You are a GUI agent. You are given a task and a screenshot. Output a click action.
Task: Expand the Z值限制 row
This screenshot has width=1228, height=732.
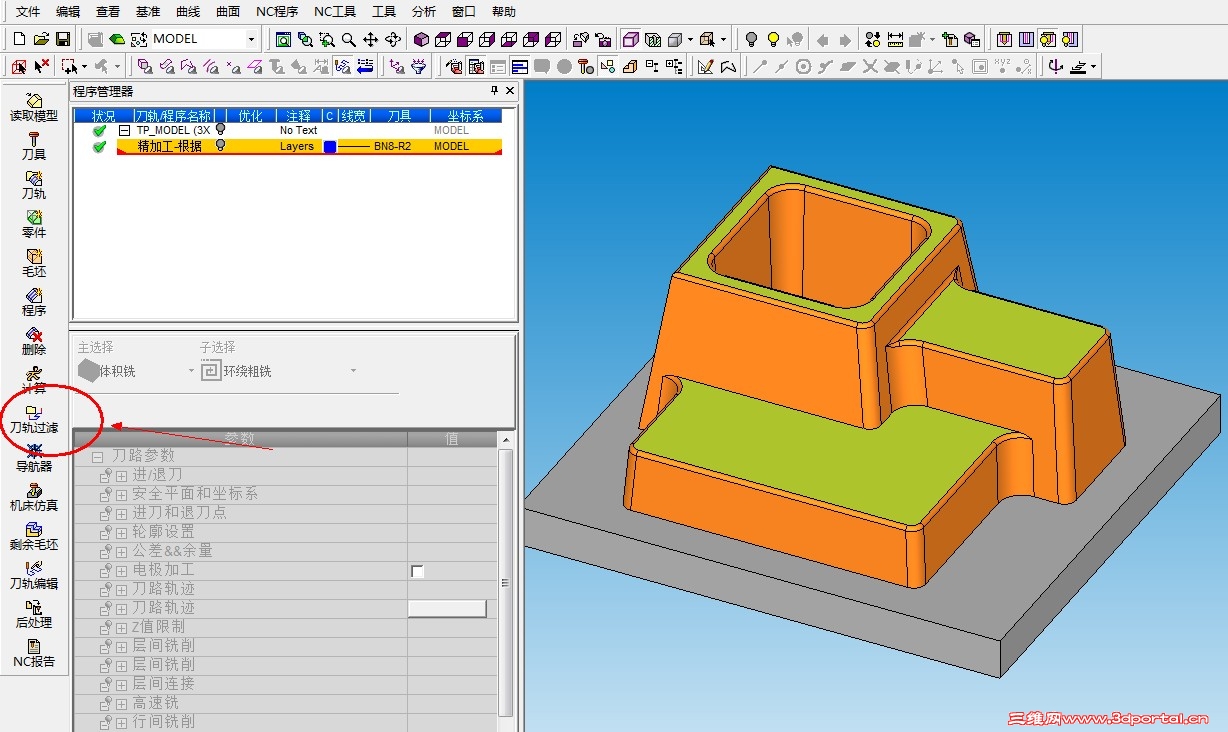pyautogui.click(x=121, y=627)
